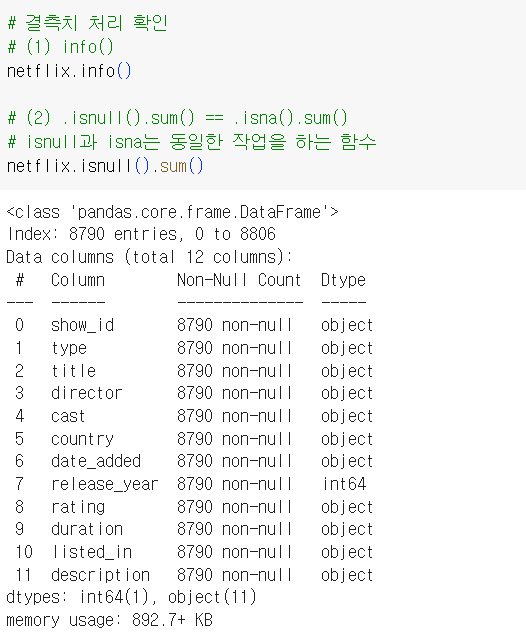526x633 pixels.
Task: Click 'object' dtype in the date_added row
Action: click(347, 461)
